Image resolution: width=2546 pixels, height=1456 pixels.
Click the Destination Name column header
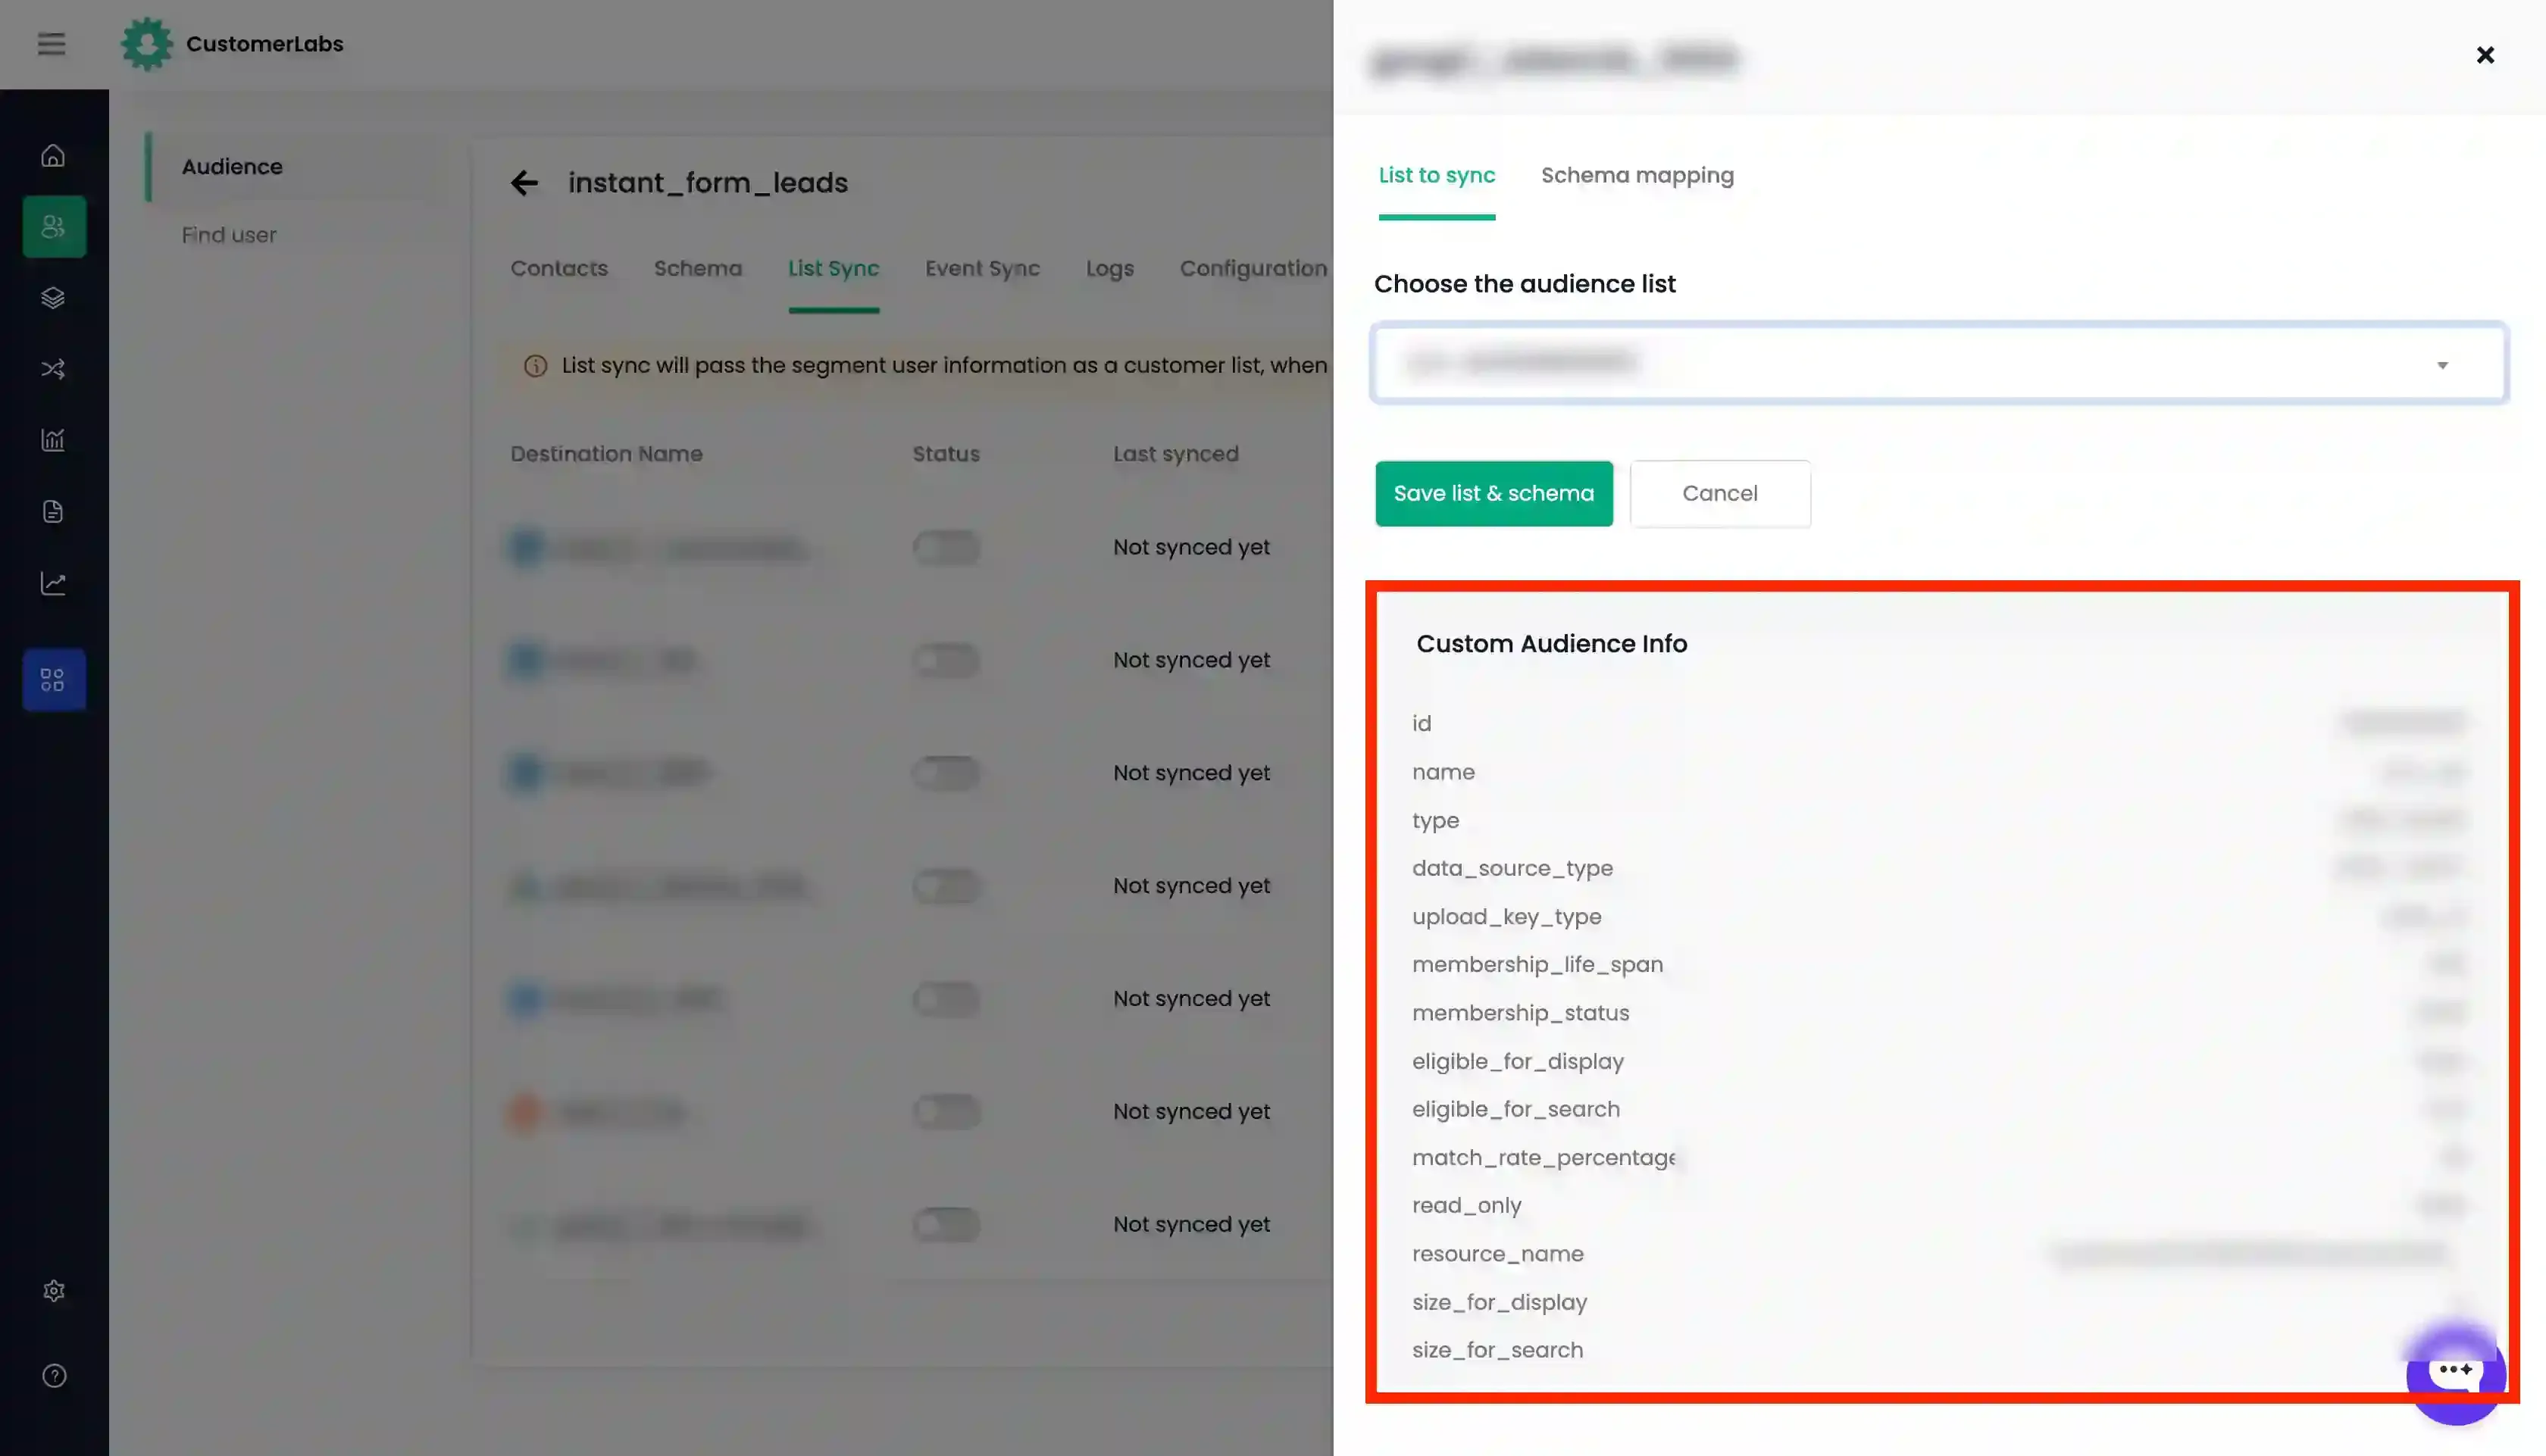point(606,454)
